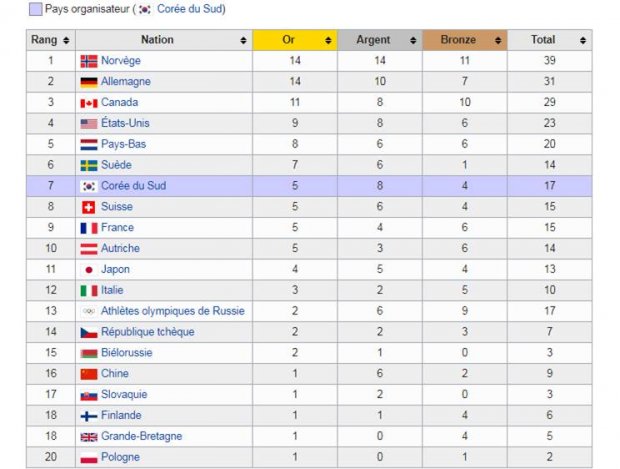Open the Corée du Sud legend link

[x=190, y=9]
